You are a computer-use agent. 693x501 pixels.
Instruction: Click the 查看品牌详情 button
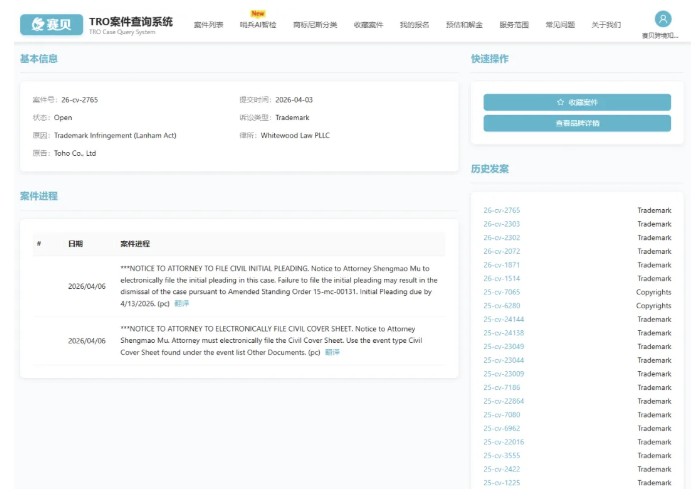coord(577,123)
